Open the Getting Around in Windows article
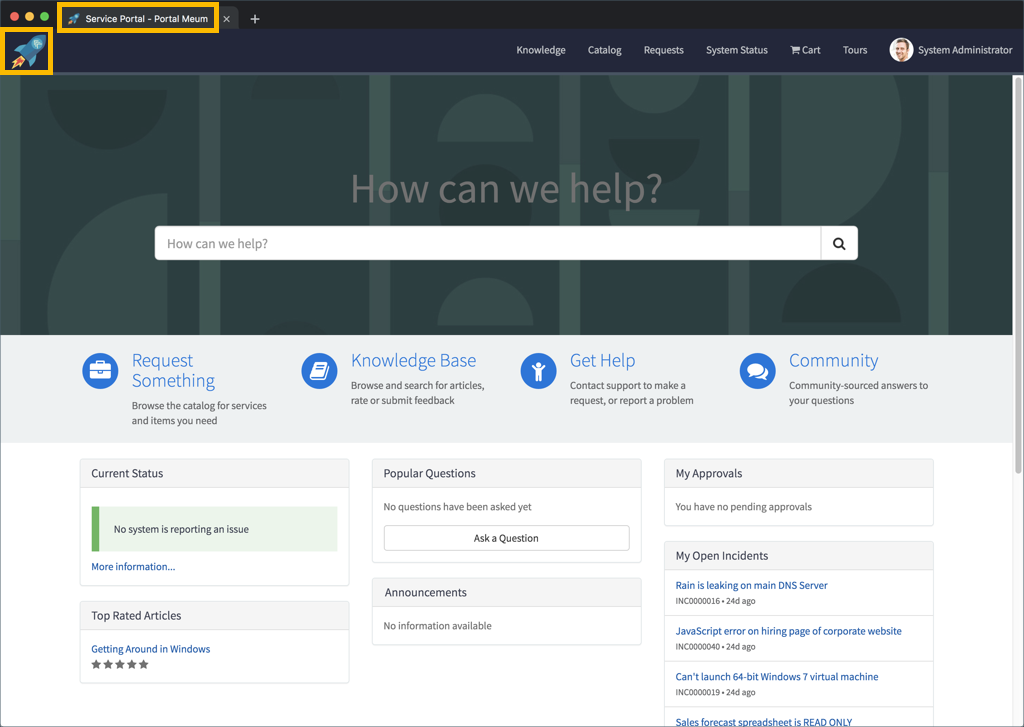 [x=150, y=648]
